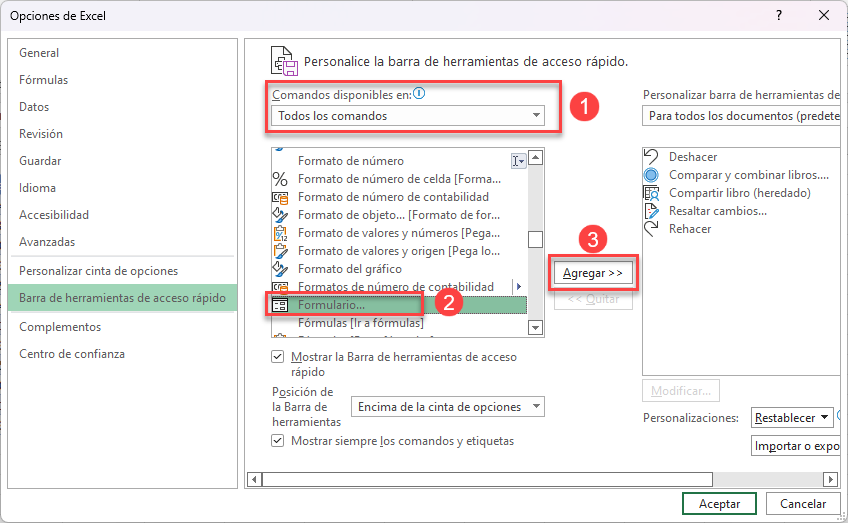Click the command list scroll down arrow

click(x=535, y=328)
